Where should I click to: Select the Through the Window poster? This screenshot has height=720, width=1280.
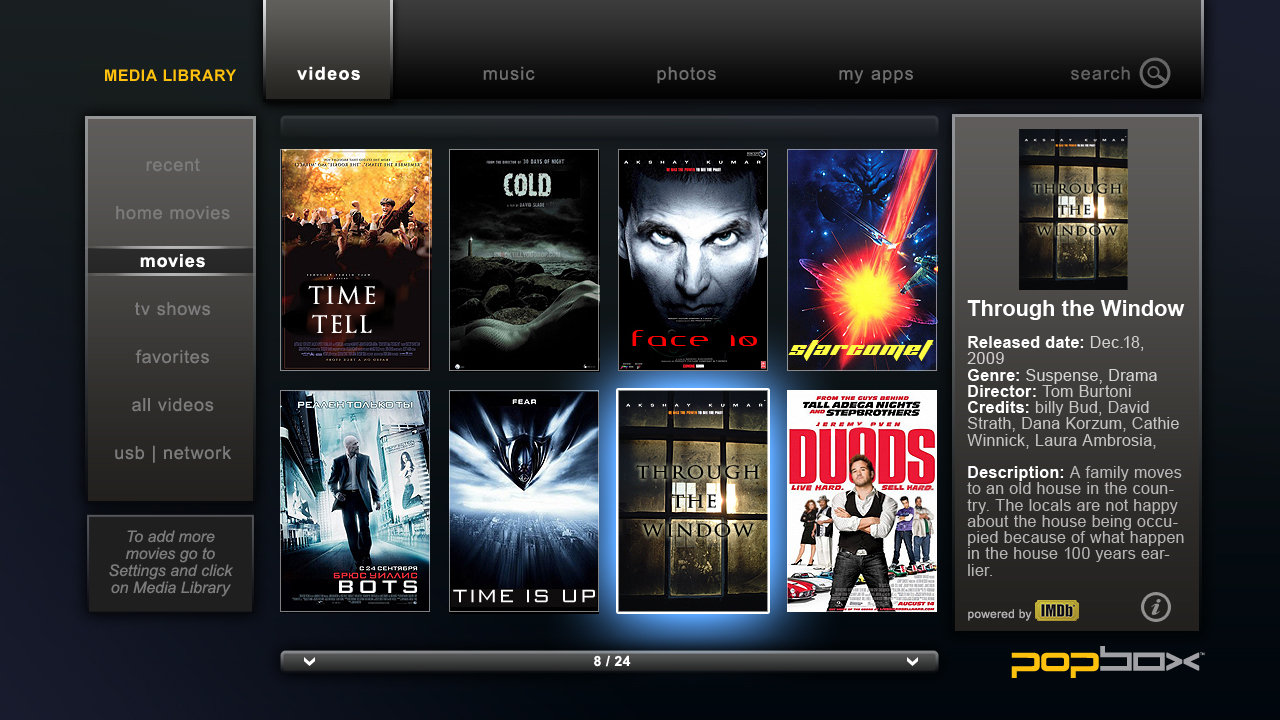tap(692, 500)
